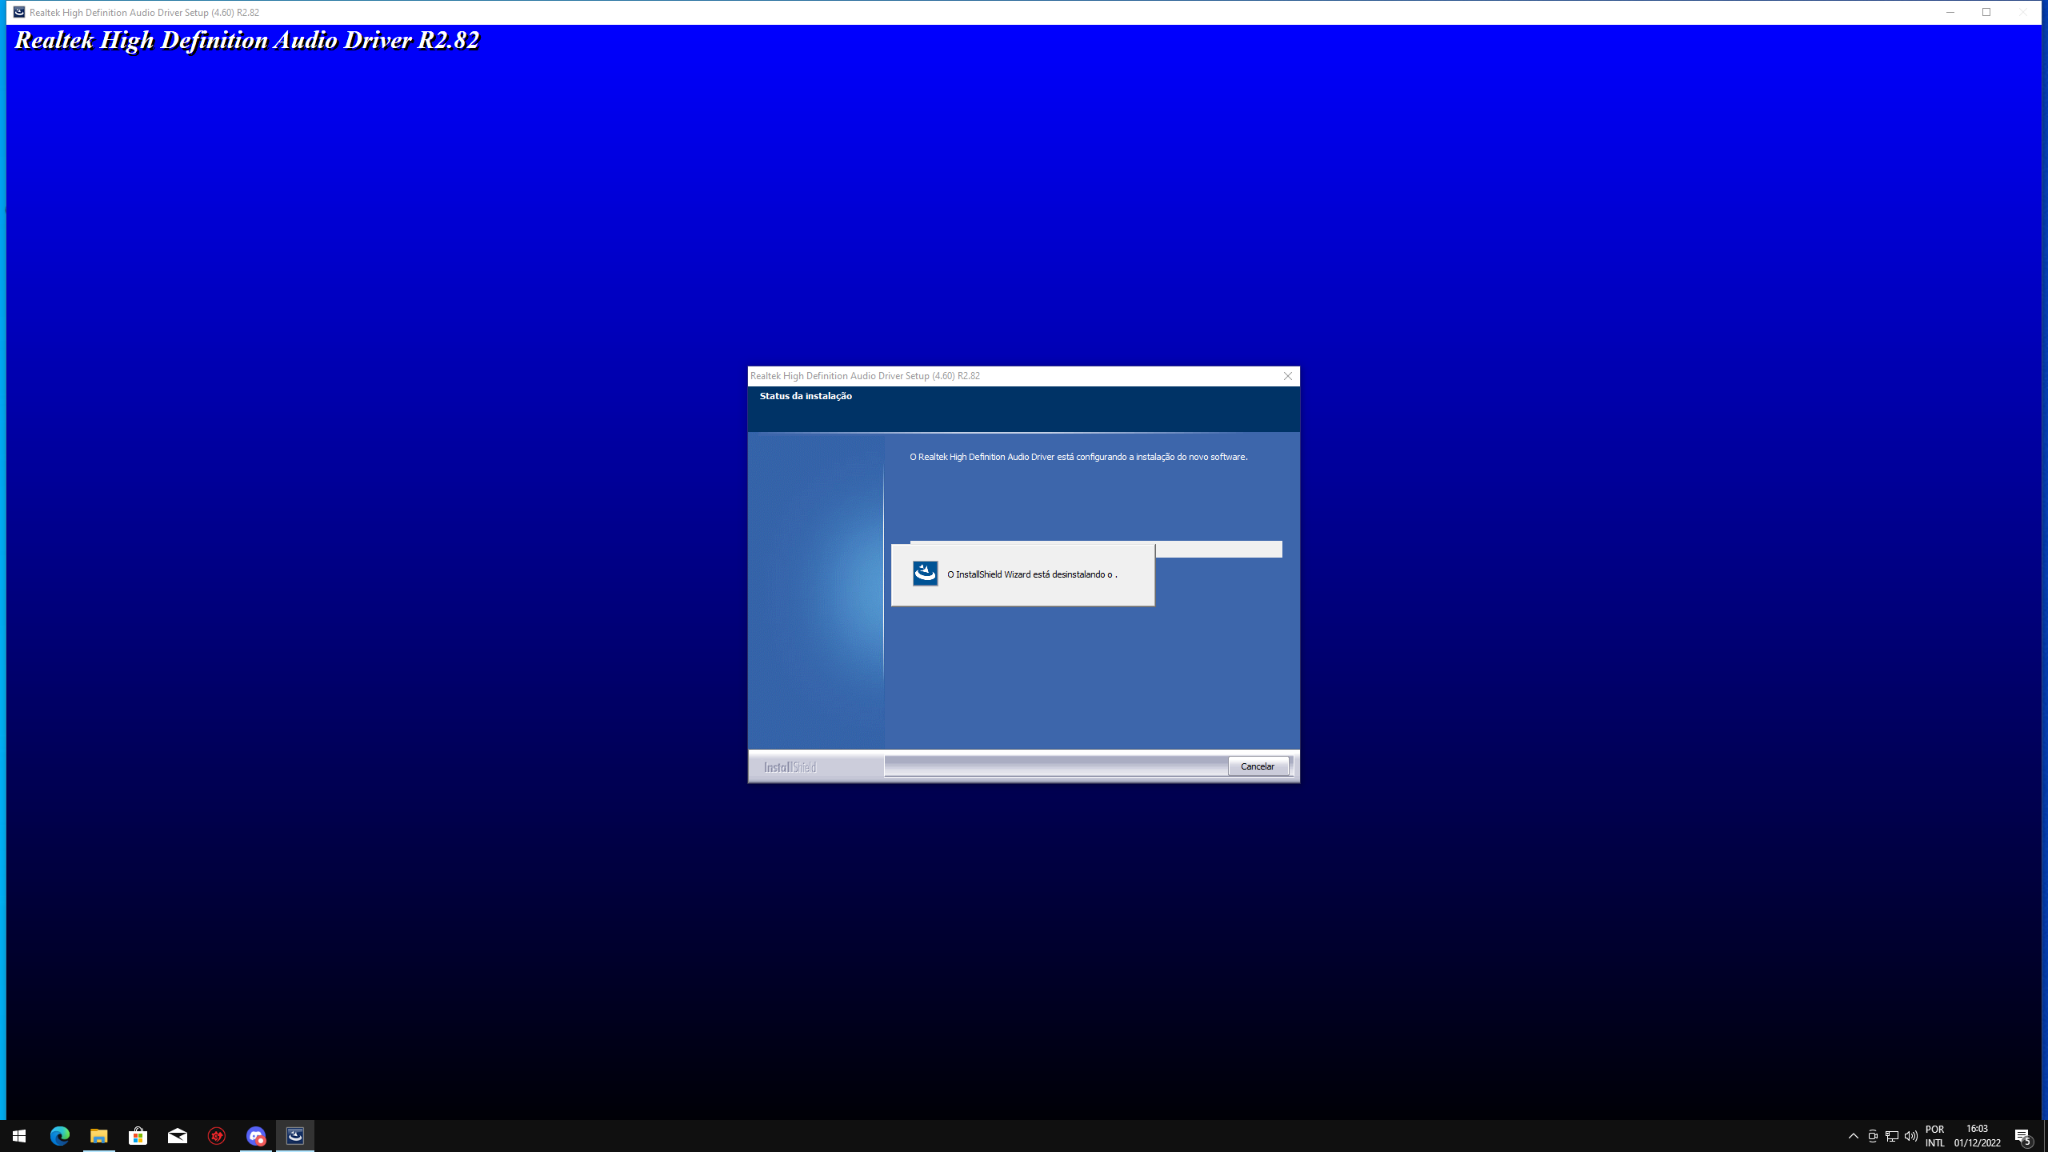
Task: Click the 'Status da instalação' heading
Action: pos(806,396)
